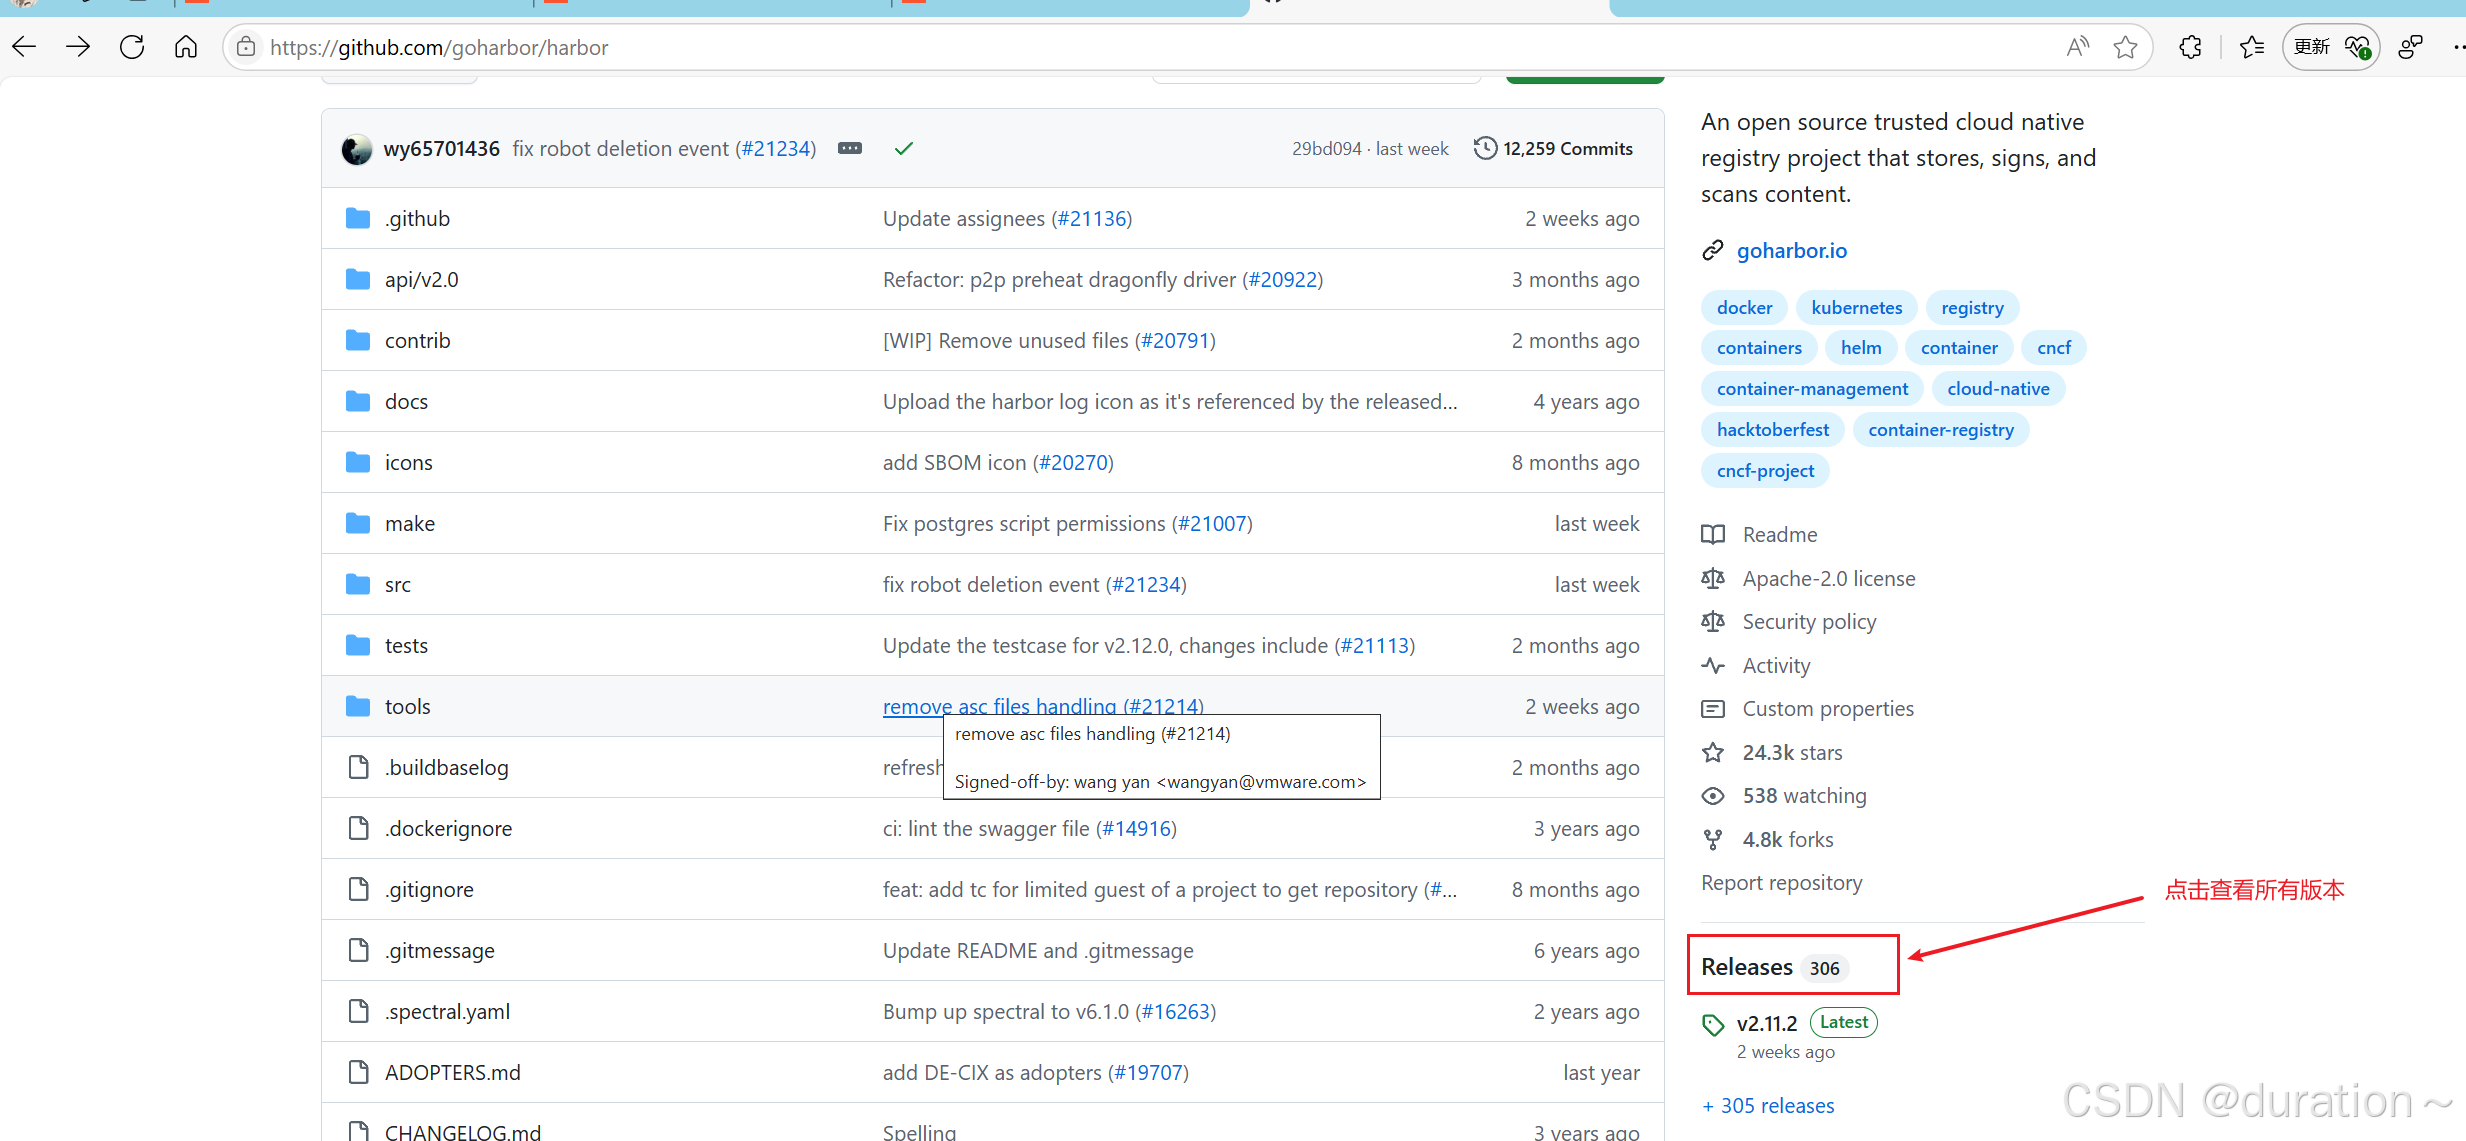Screen dimensions: 2466x1141
Task: Activate the read aloud icon
Action: 2078,47
